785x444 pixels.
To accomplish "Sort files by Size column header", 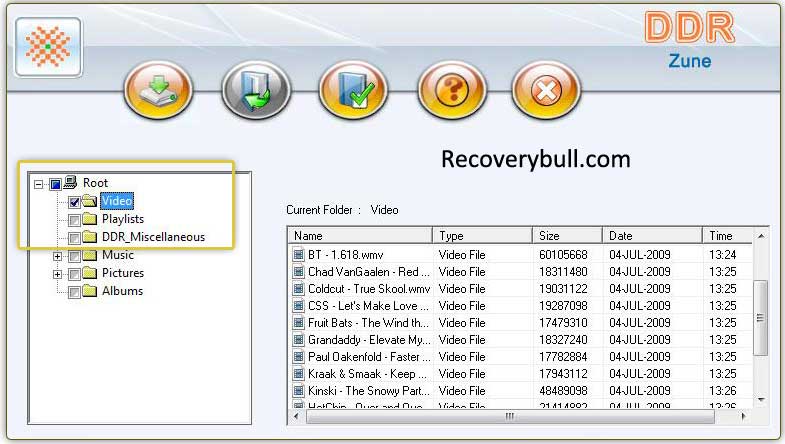I will (568, 236).
